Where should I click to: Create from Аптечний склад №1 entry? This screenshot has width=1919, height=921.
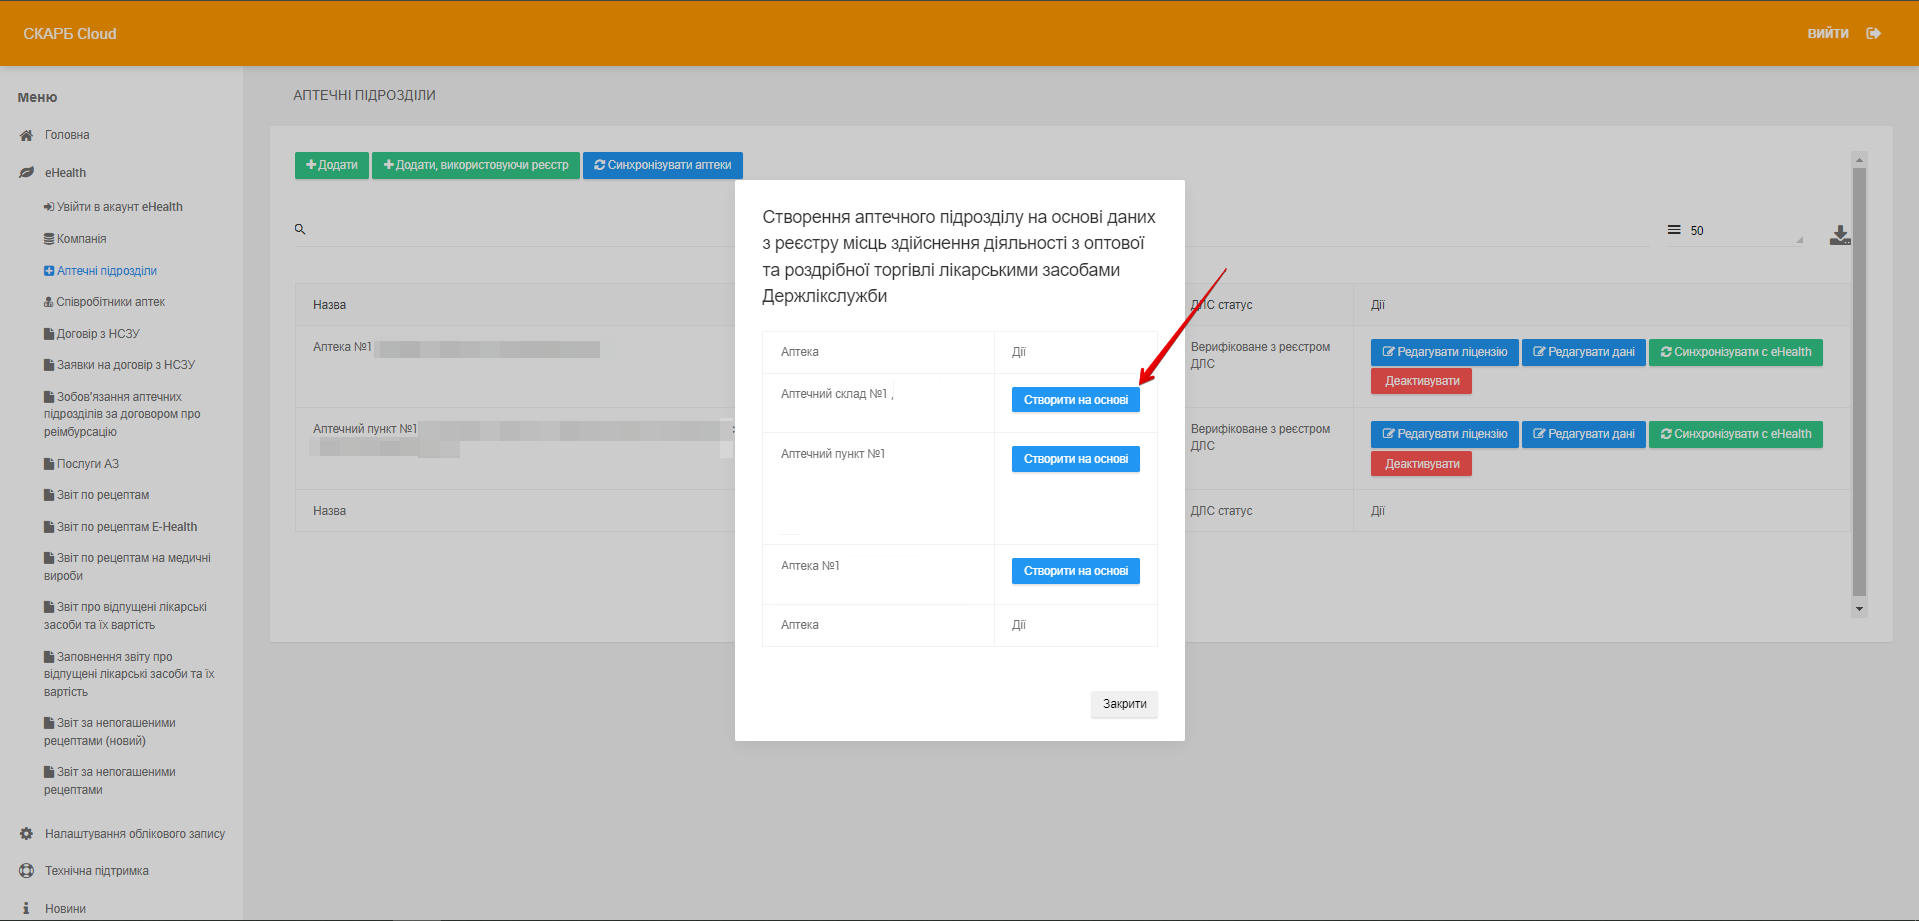click(1075, 400)
